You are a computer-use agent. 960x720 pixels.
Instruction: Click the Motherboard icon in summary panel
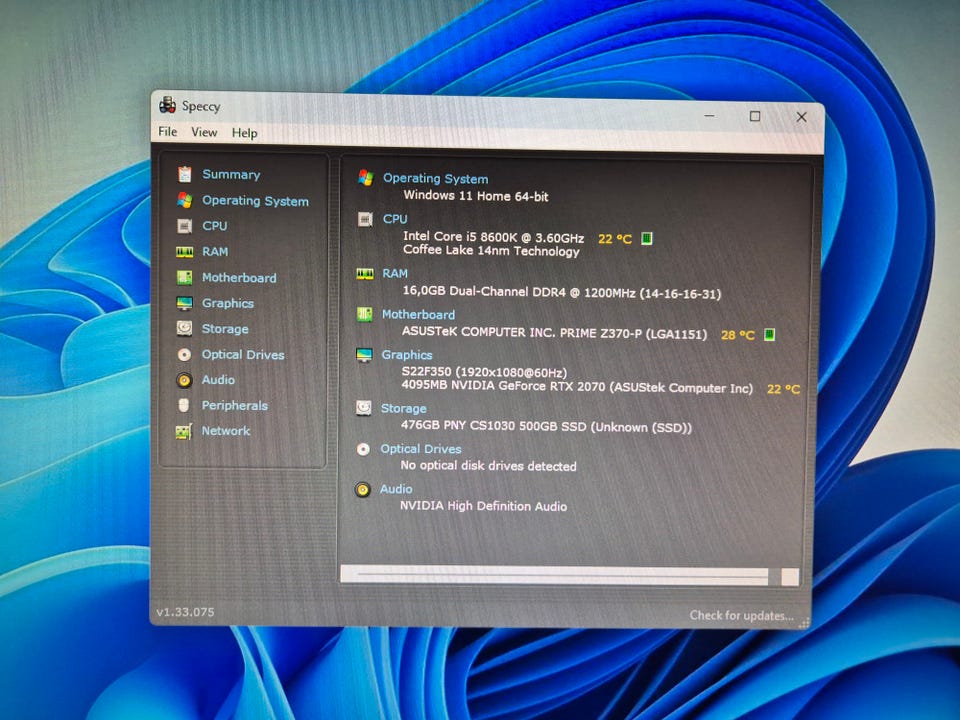click(x=364, y=314)
